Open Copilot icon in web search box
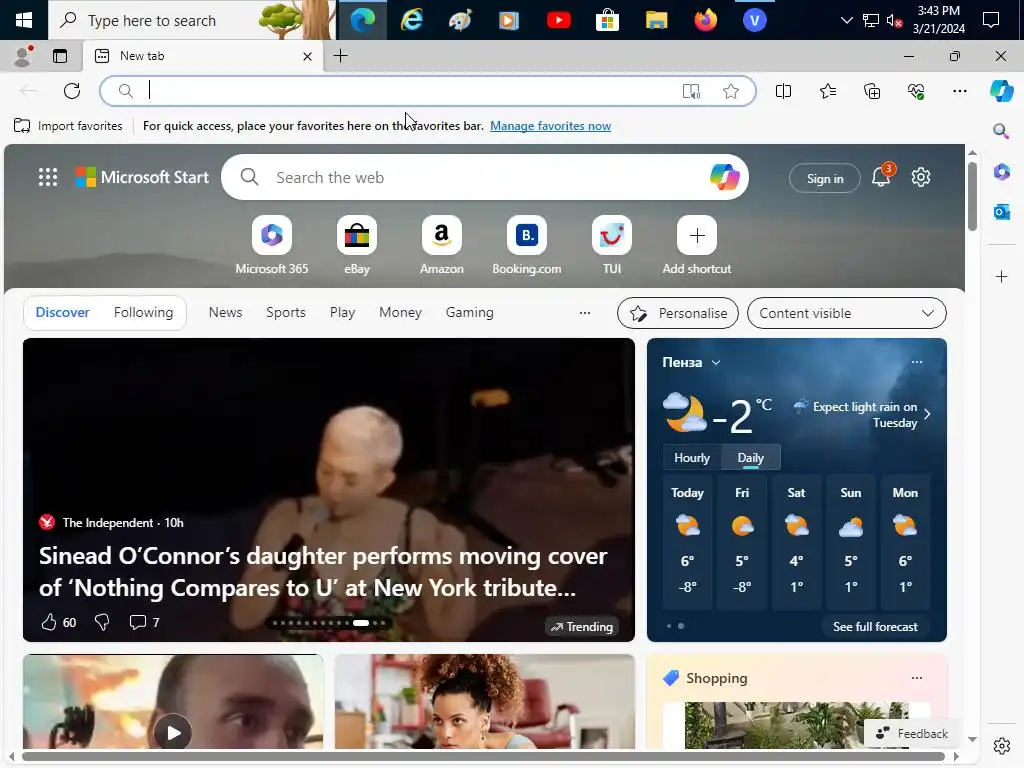The height and width of the screenshot is (768, 1024). 724,177
